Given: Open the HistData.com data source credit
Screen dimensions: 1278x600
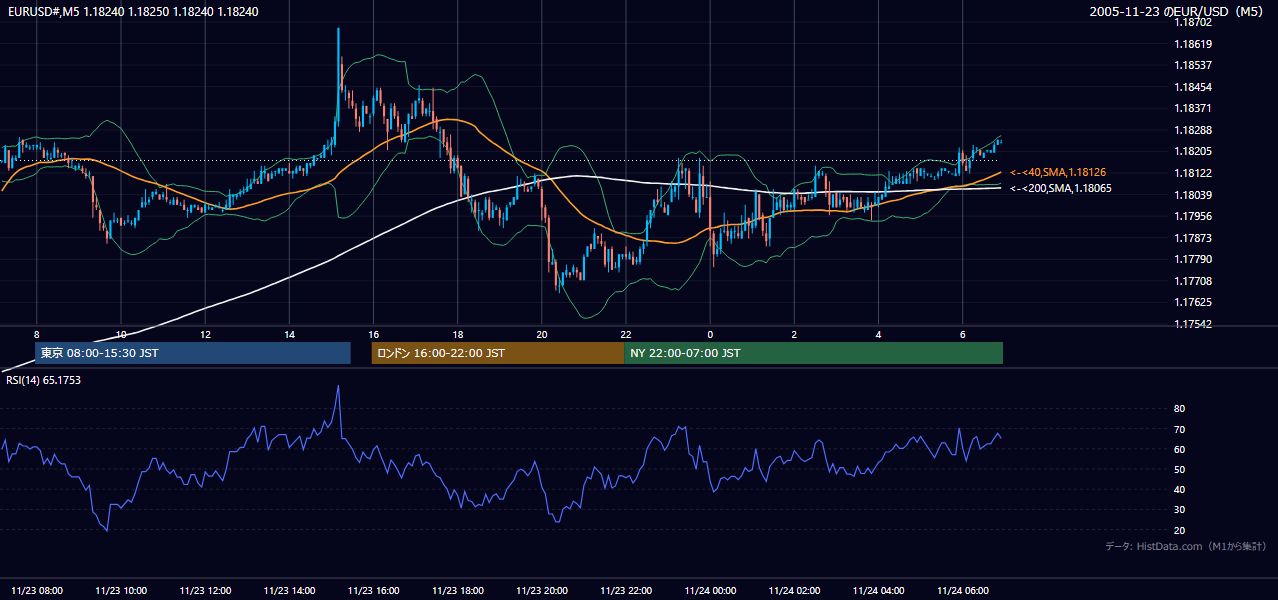Looking at the screenshot, I should click(x=1186, y=546).
